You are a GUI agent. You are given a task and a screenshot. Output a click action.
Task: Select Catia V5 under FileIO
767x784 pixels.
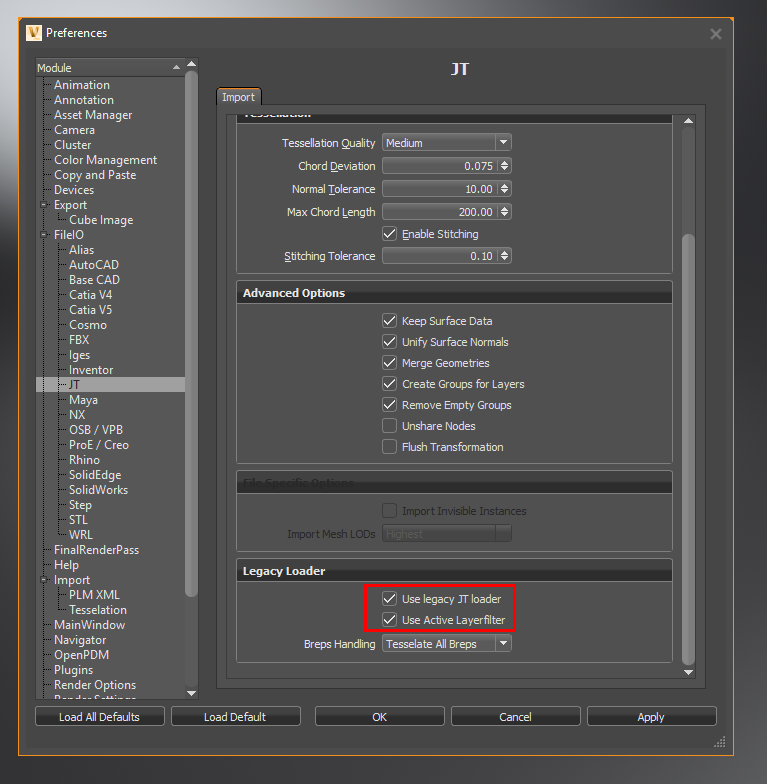[x=90, y=310]
